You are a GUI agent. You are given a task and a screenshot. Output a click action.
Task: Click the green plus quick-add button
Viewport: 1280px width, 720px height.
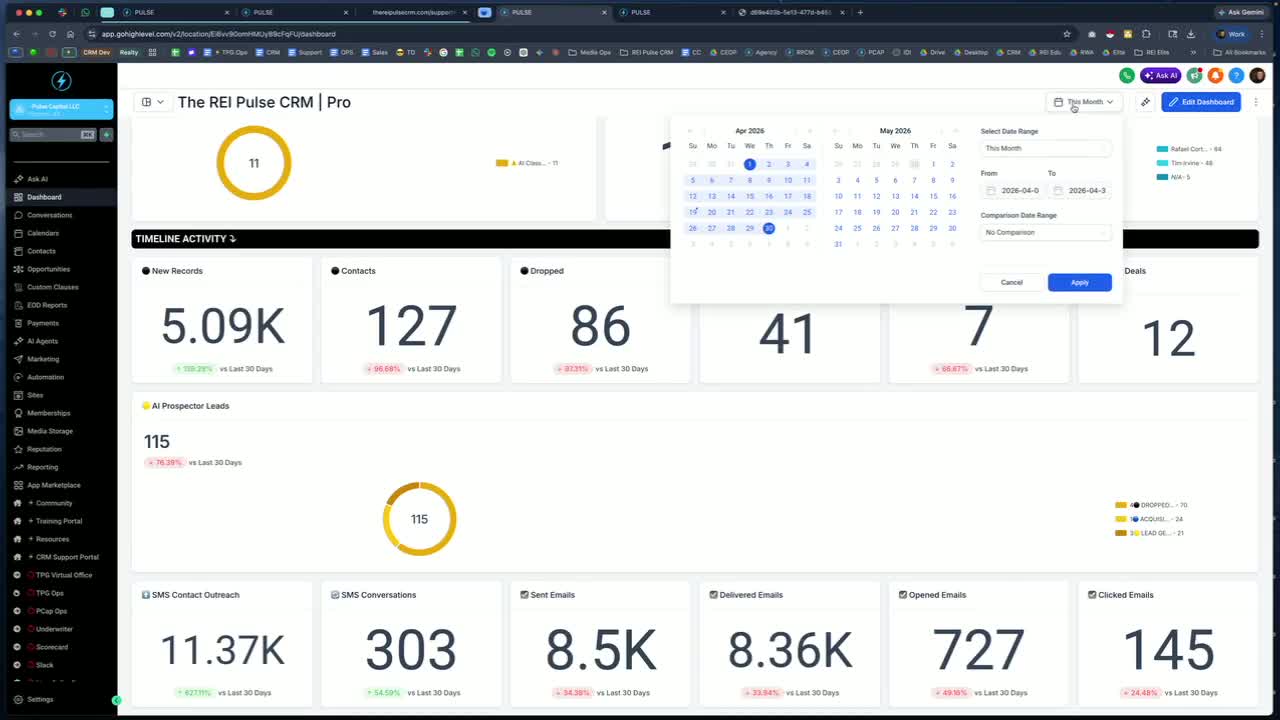(x=106, y=134)
